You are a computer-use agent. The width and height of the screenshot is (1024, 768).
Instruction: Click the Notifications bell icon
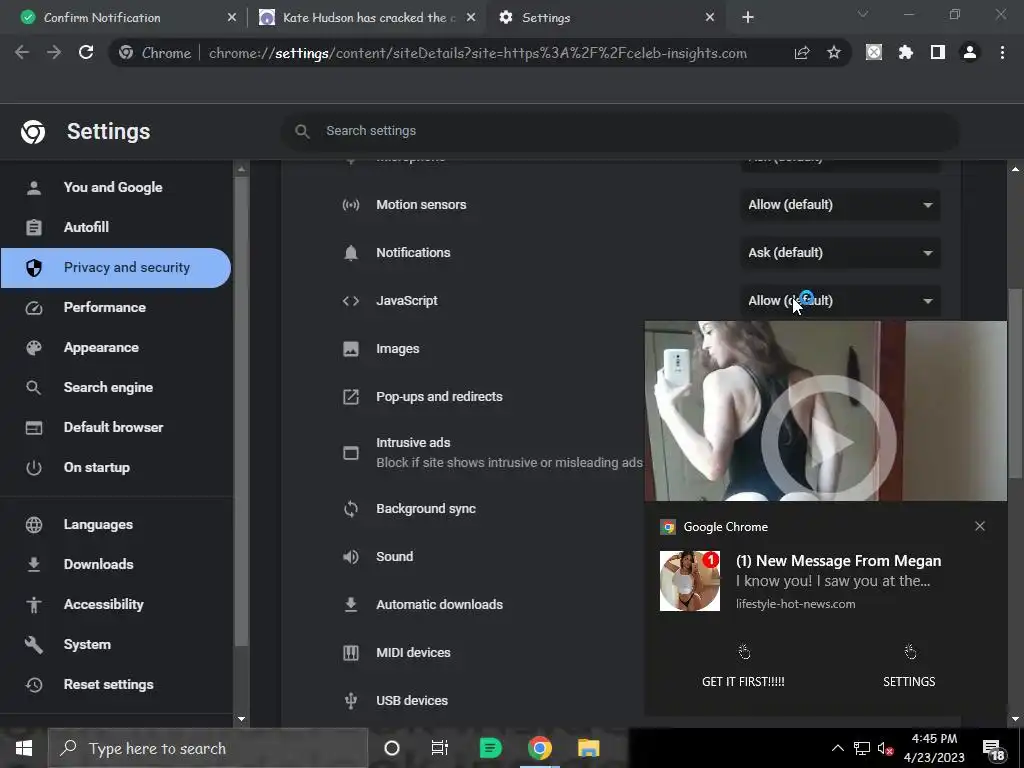[351, 253]
